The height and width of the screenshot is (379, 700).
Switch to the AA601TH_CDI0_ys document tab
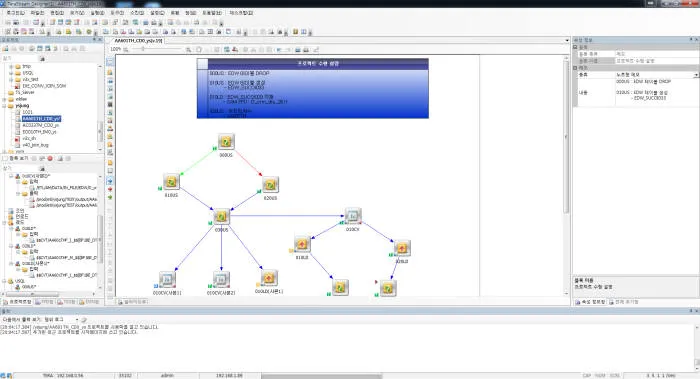(138, 41)
